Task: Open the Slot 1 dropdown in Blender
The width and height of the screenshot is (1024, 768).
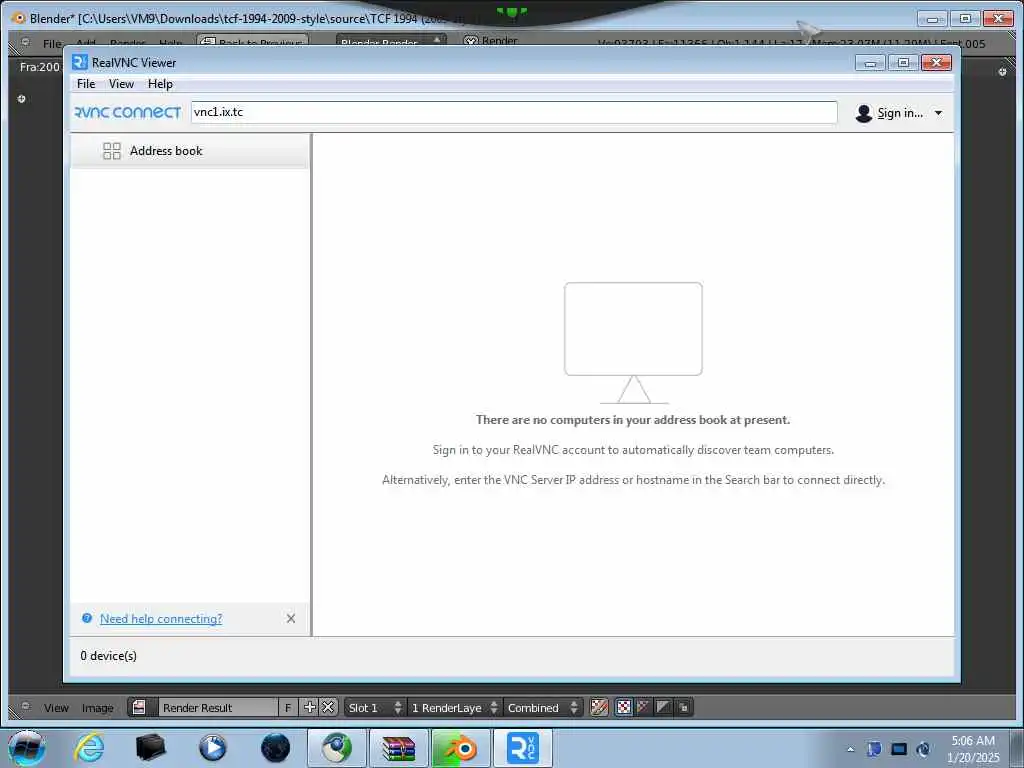Action: 374,707
